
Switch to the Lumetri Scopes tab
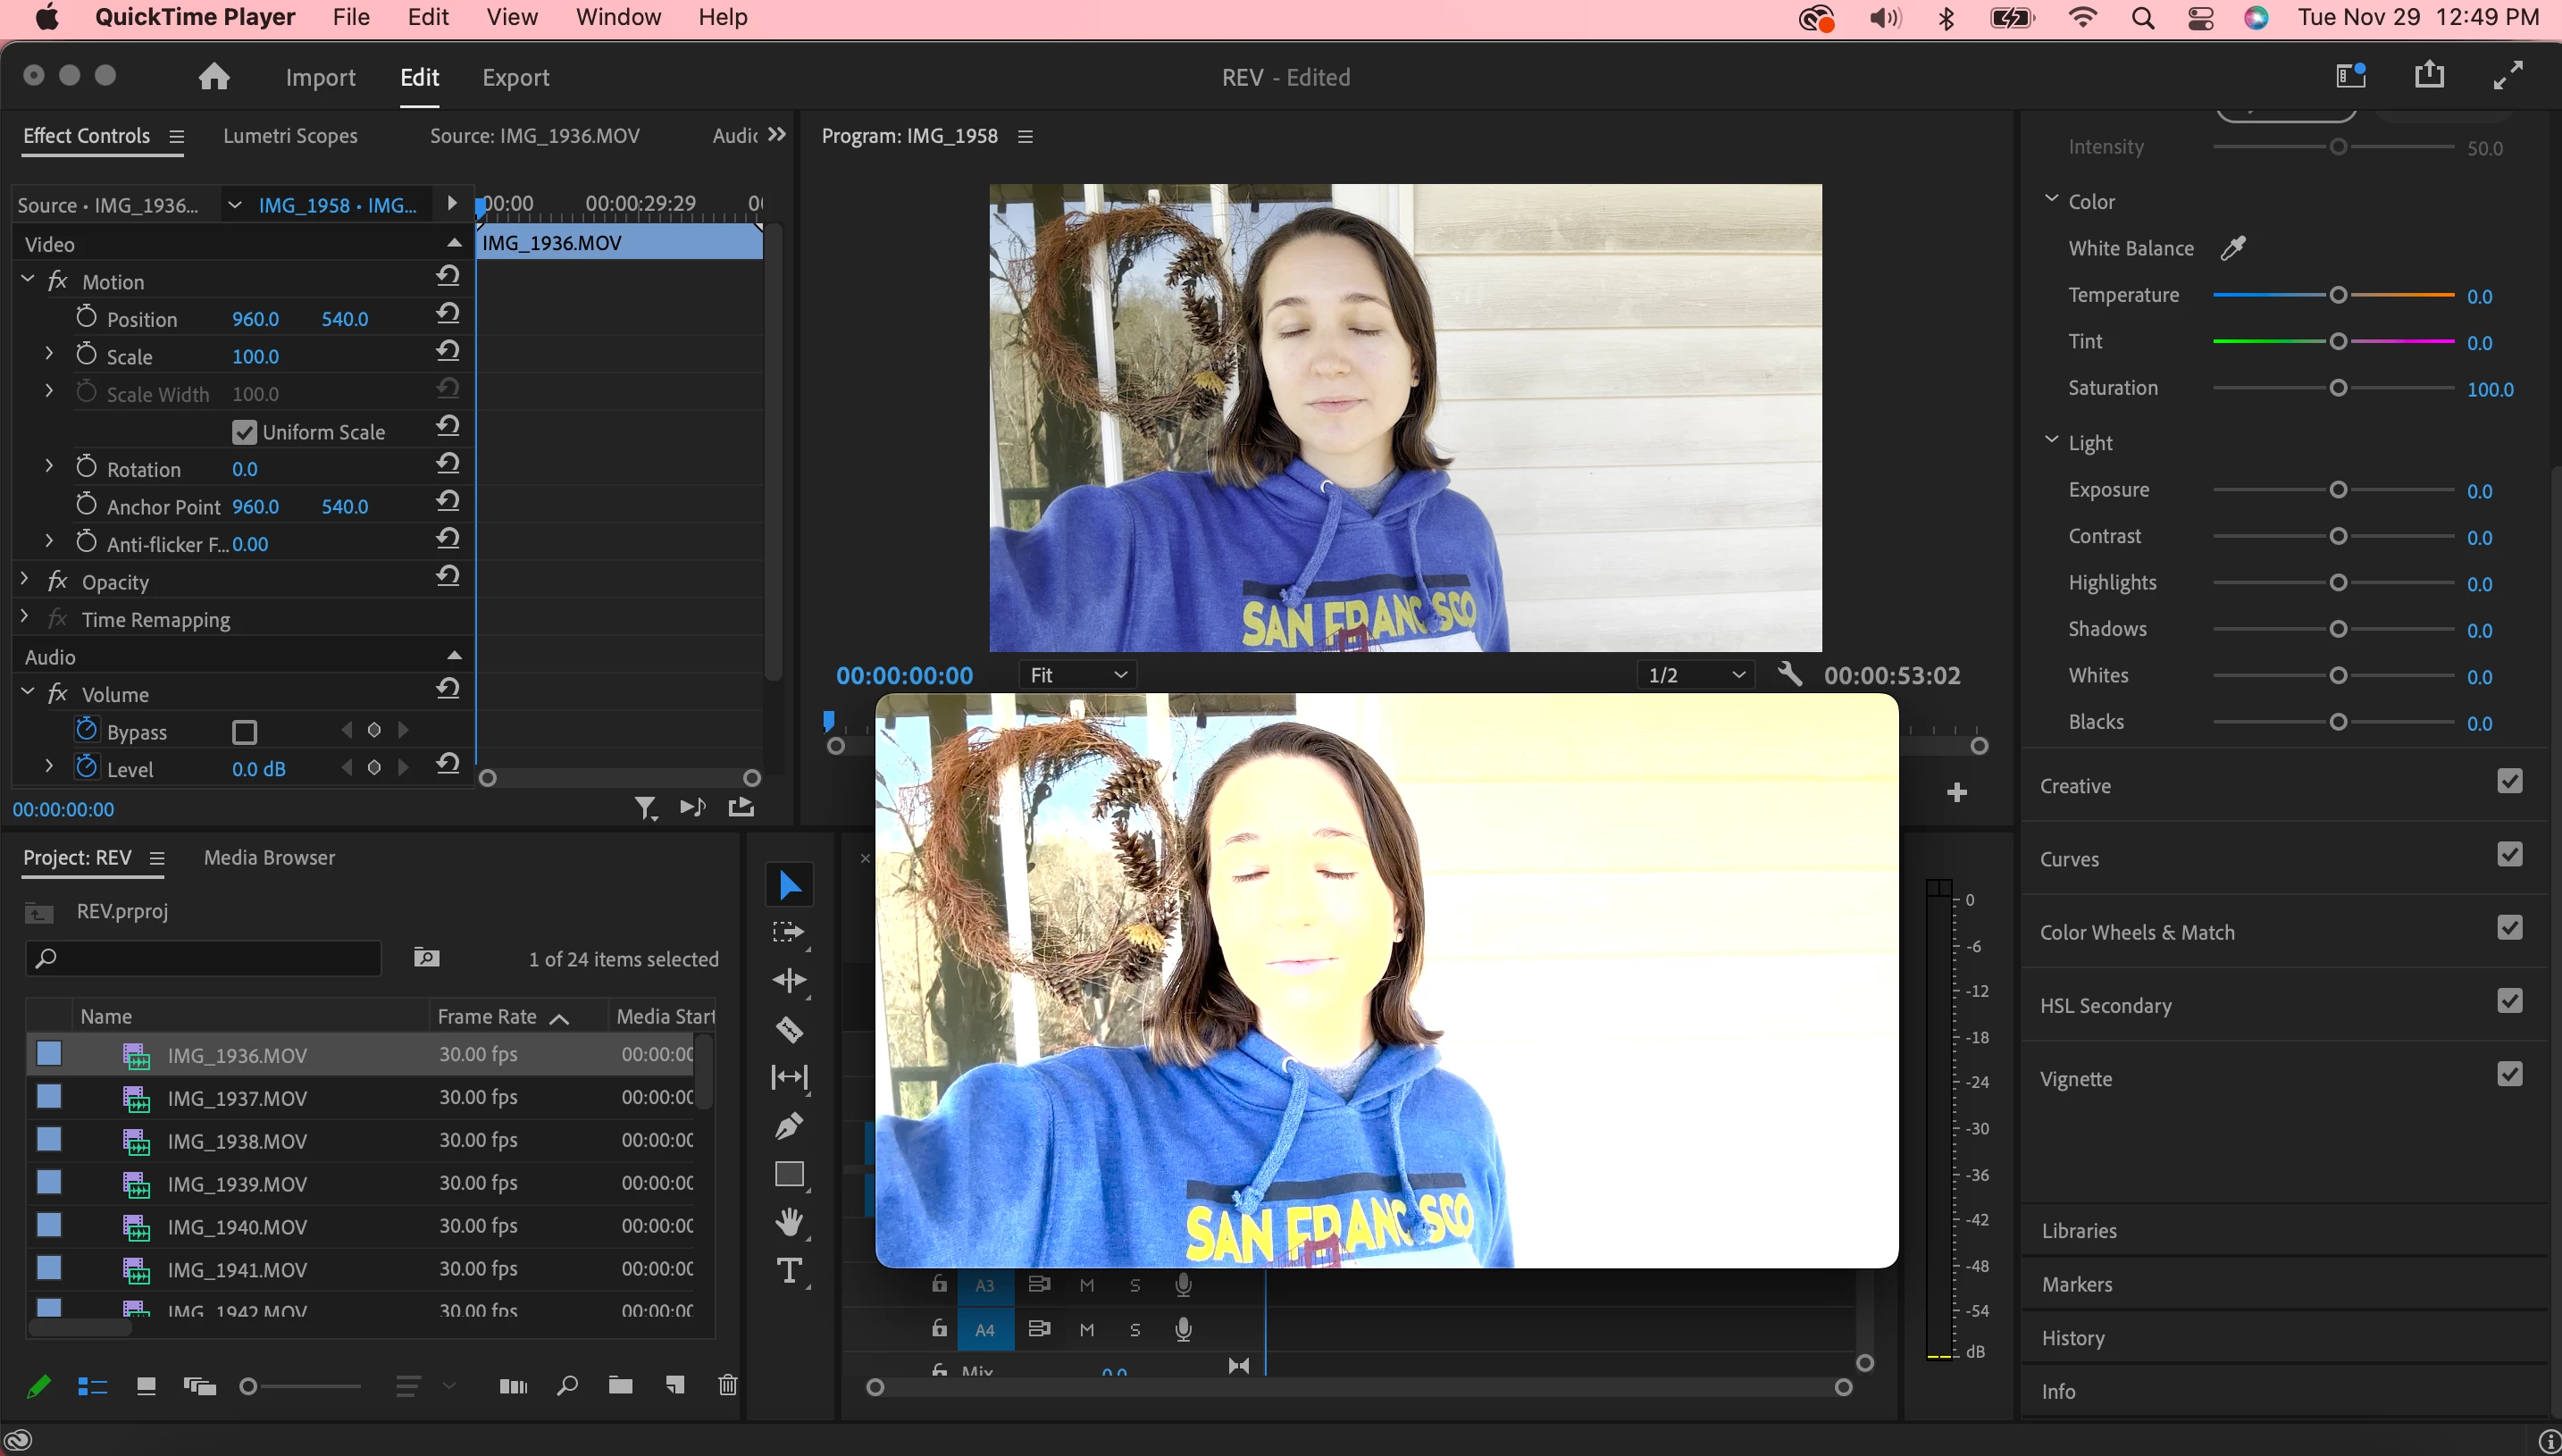tap(290, 136)
